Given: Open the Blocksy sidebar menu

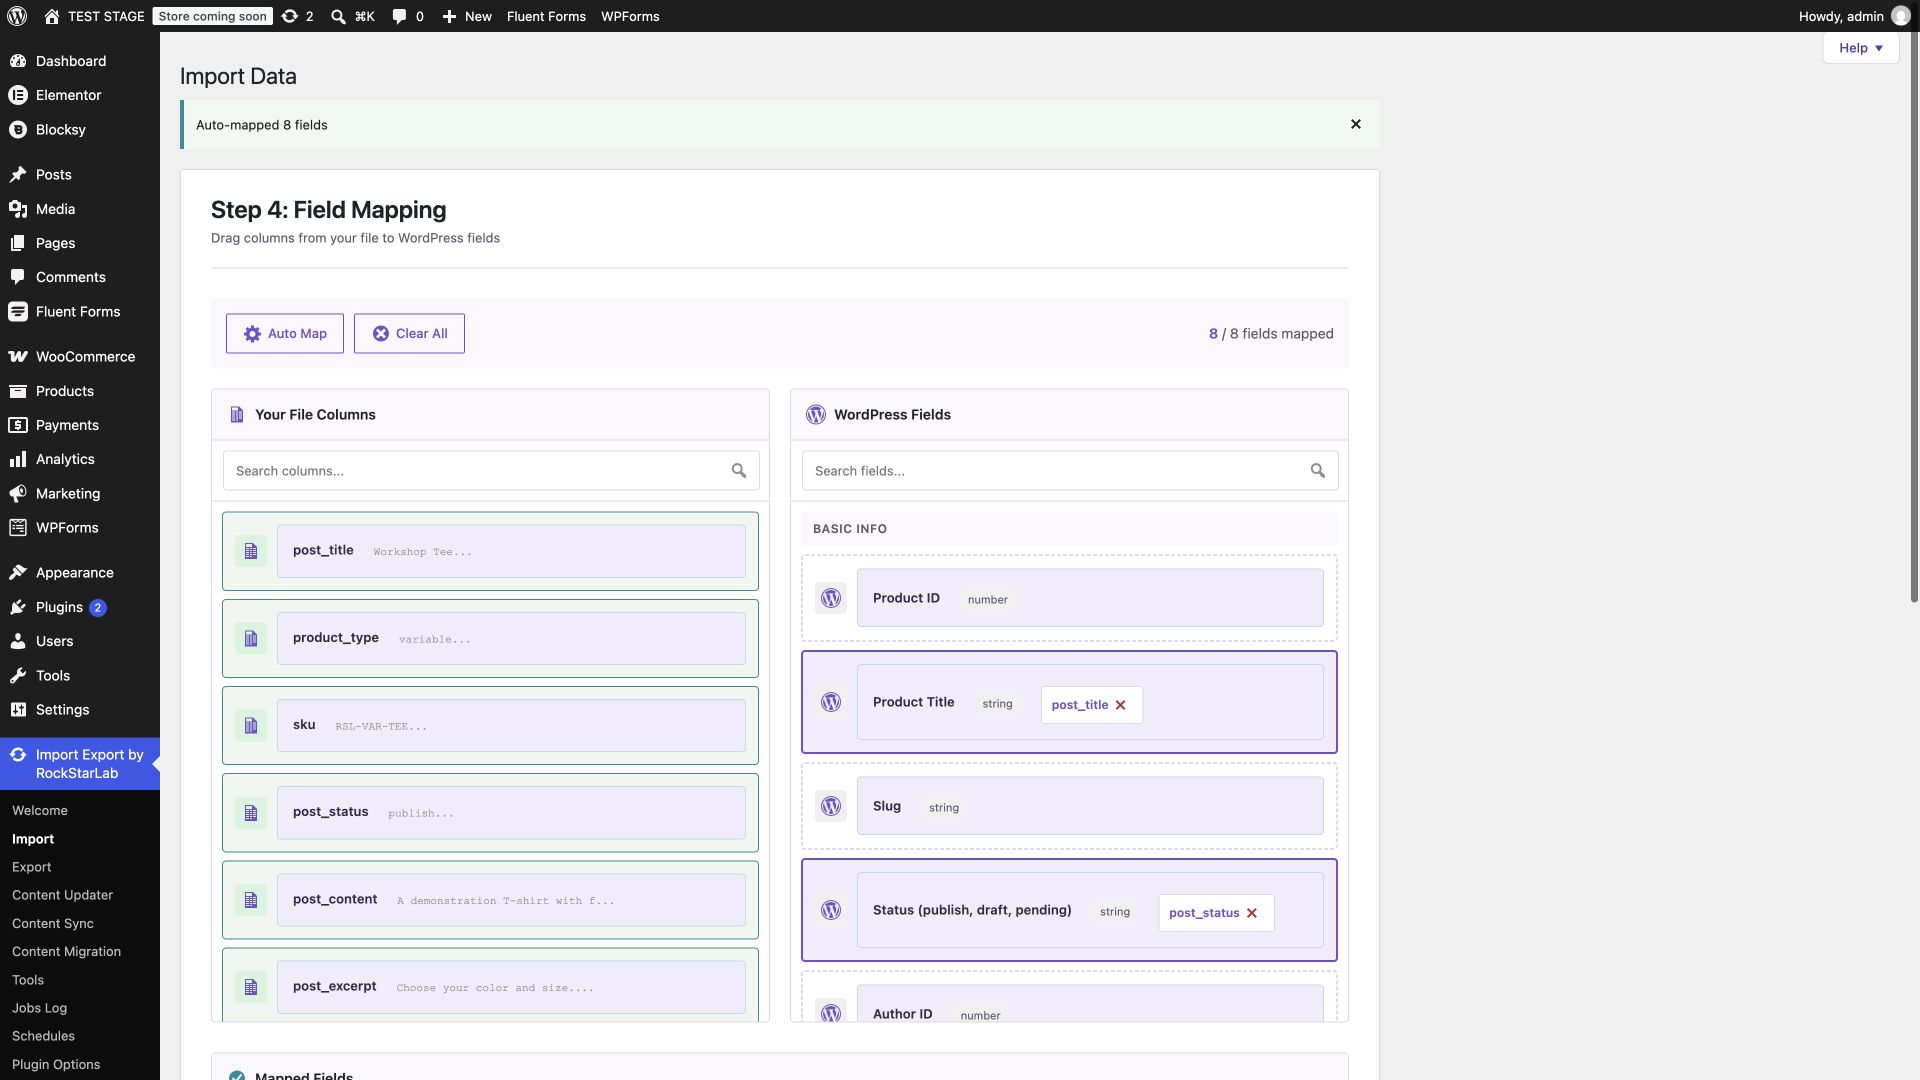Looking at the screenshot, I should coord(80,130).
